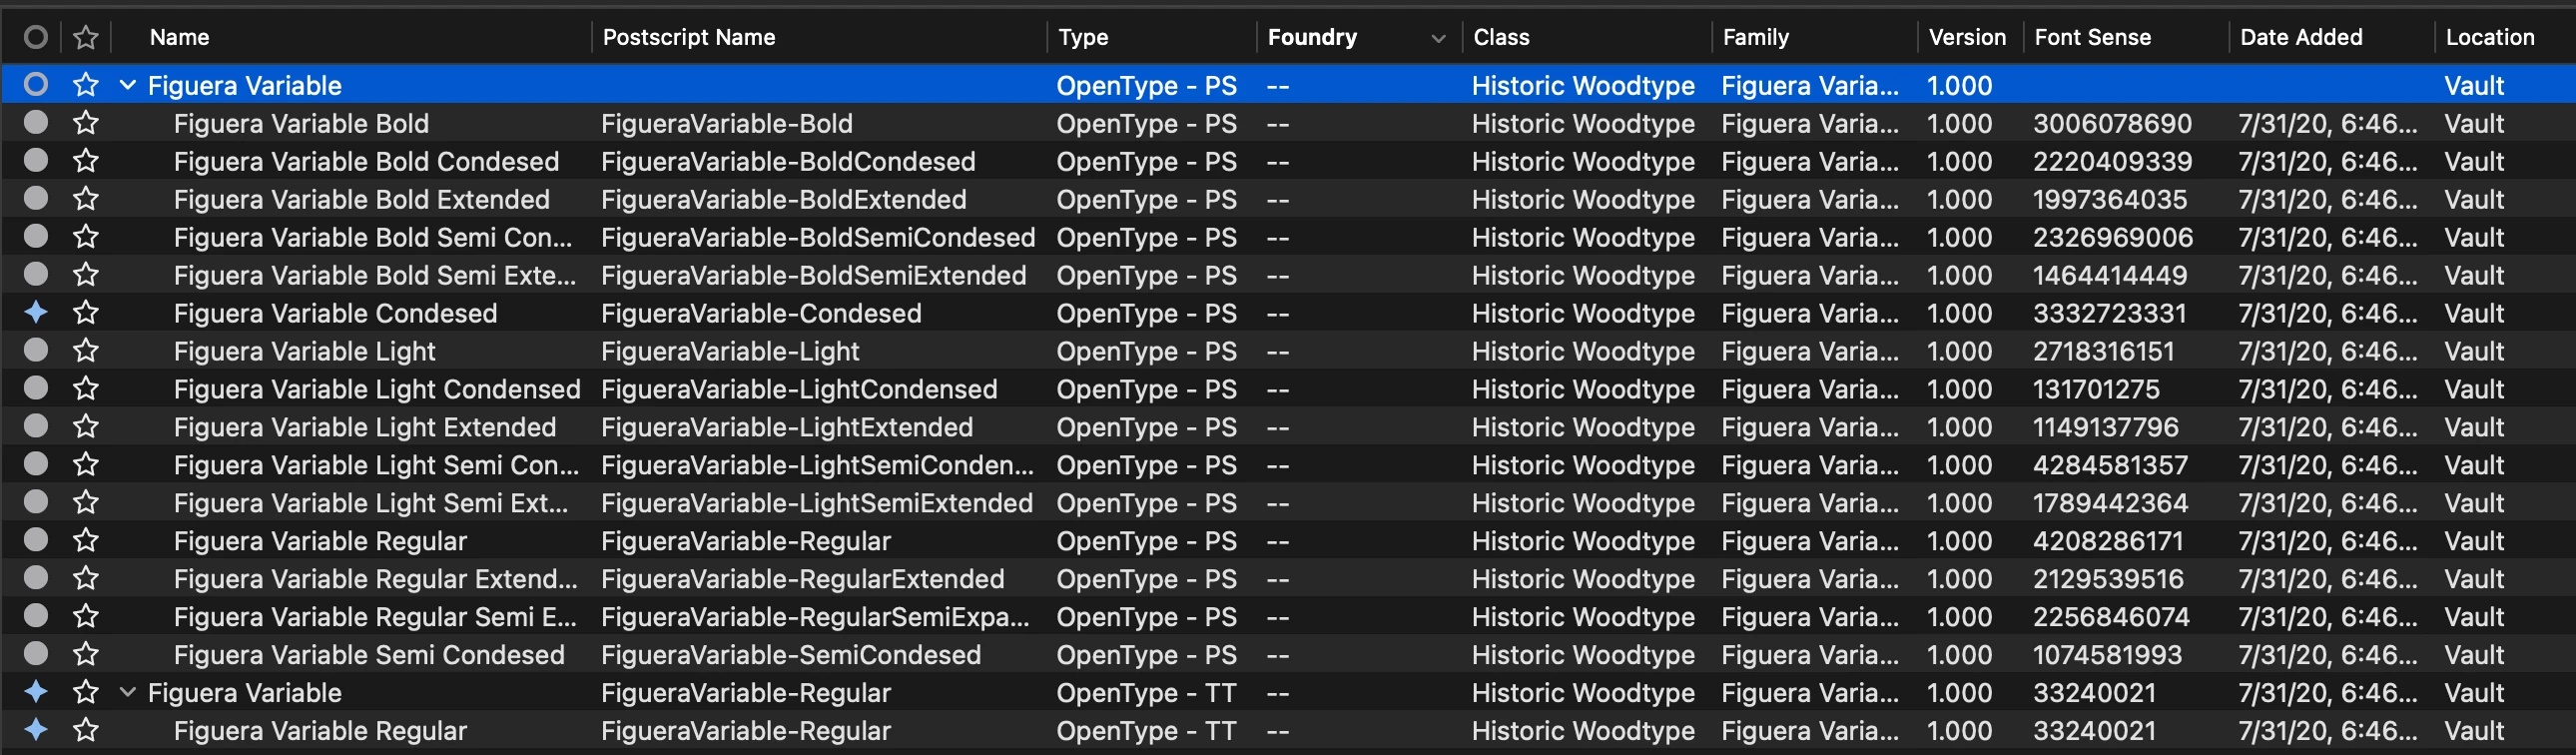2576x755 pixels.
Task: Sort by Family column
Action: (x=1755, y=38)
